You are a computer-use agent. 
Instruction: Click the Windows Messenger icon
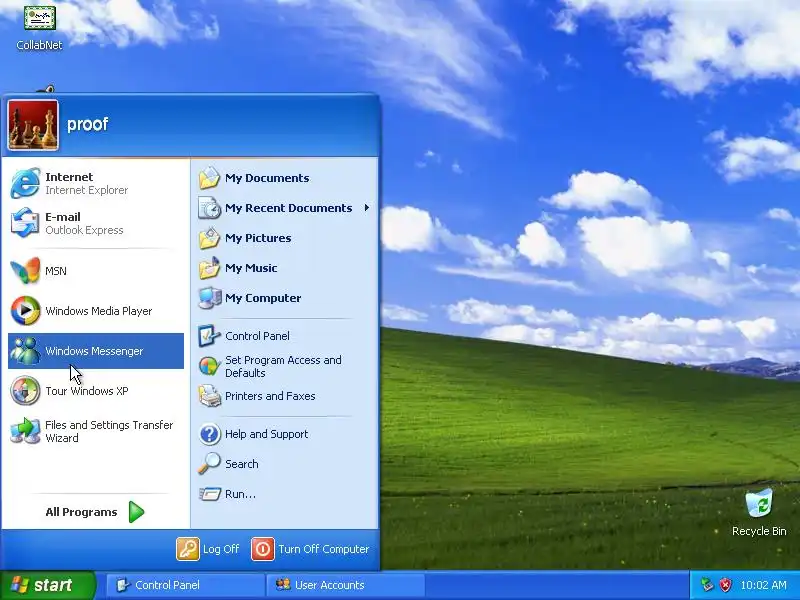point(25,351)
